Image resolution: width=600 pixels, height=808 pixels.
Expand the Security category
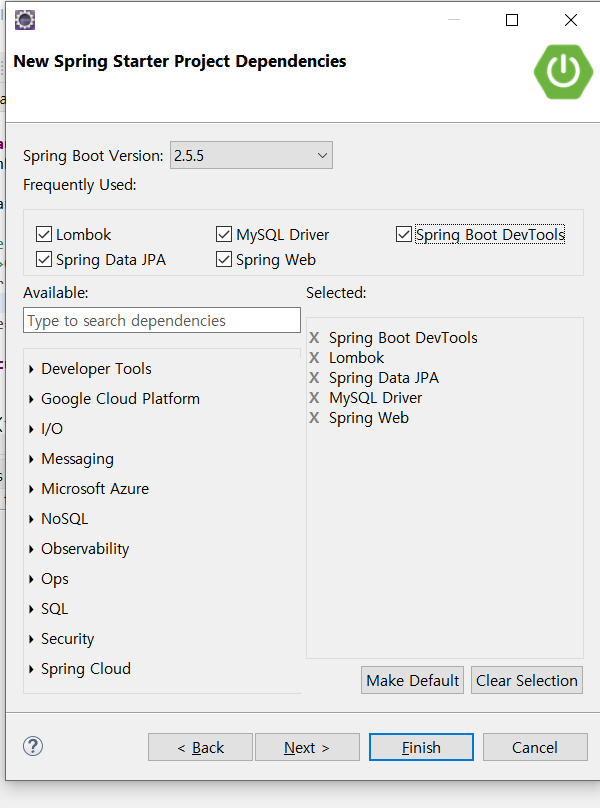(x=31, y=639)
